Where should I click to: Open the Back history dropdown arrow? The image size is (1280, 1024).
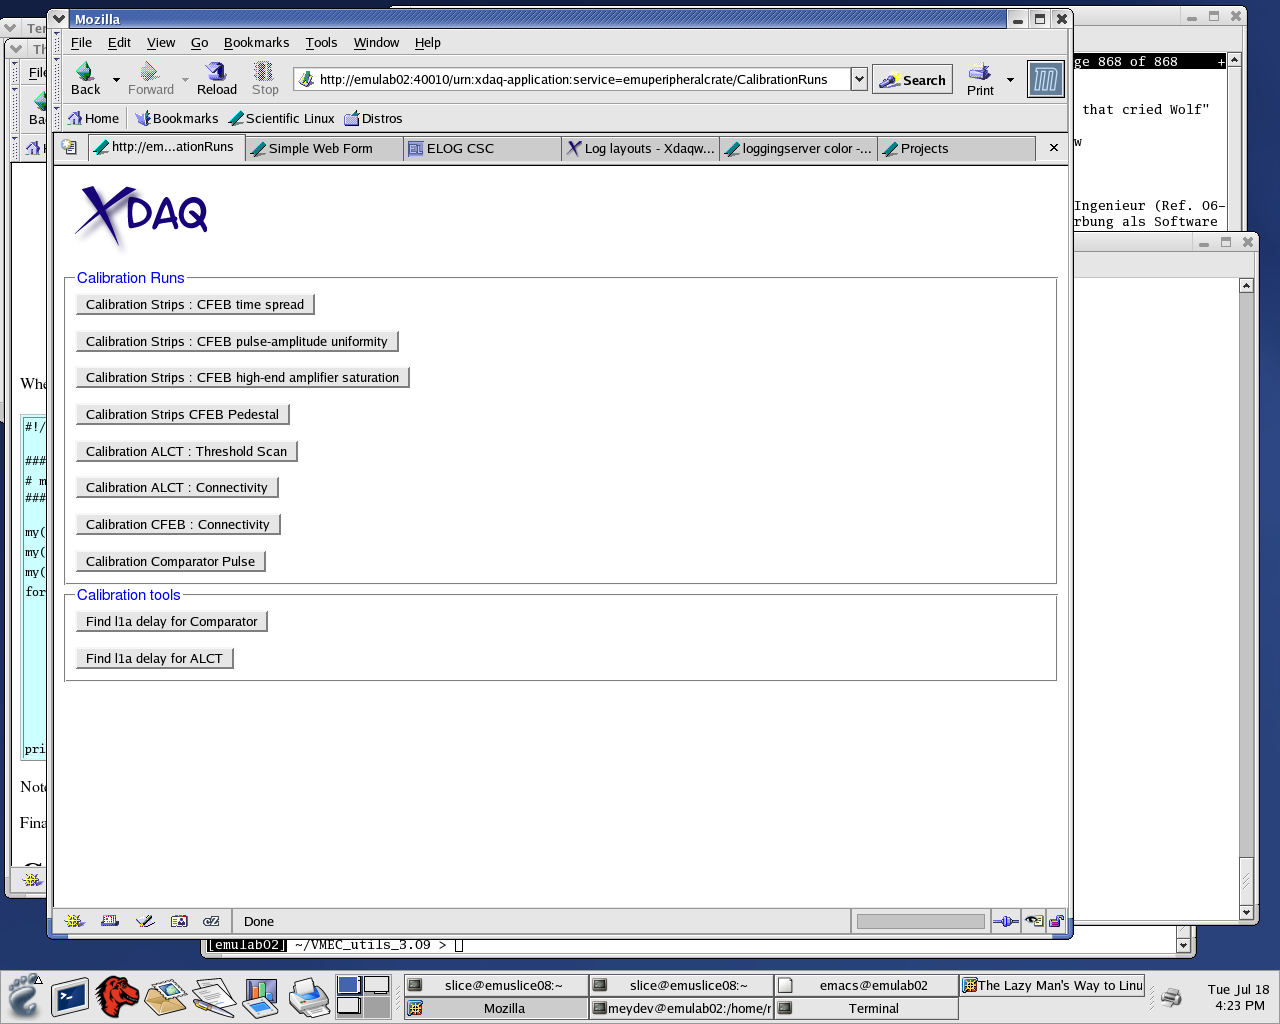click(116, 79)
